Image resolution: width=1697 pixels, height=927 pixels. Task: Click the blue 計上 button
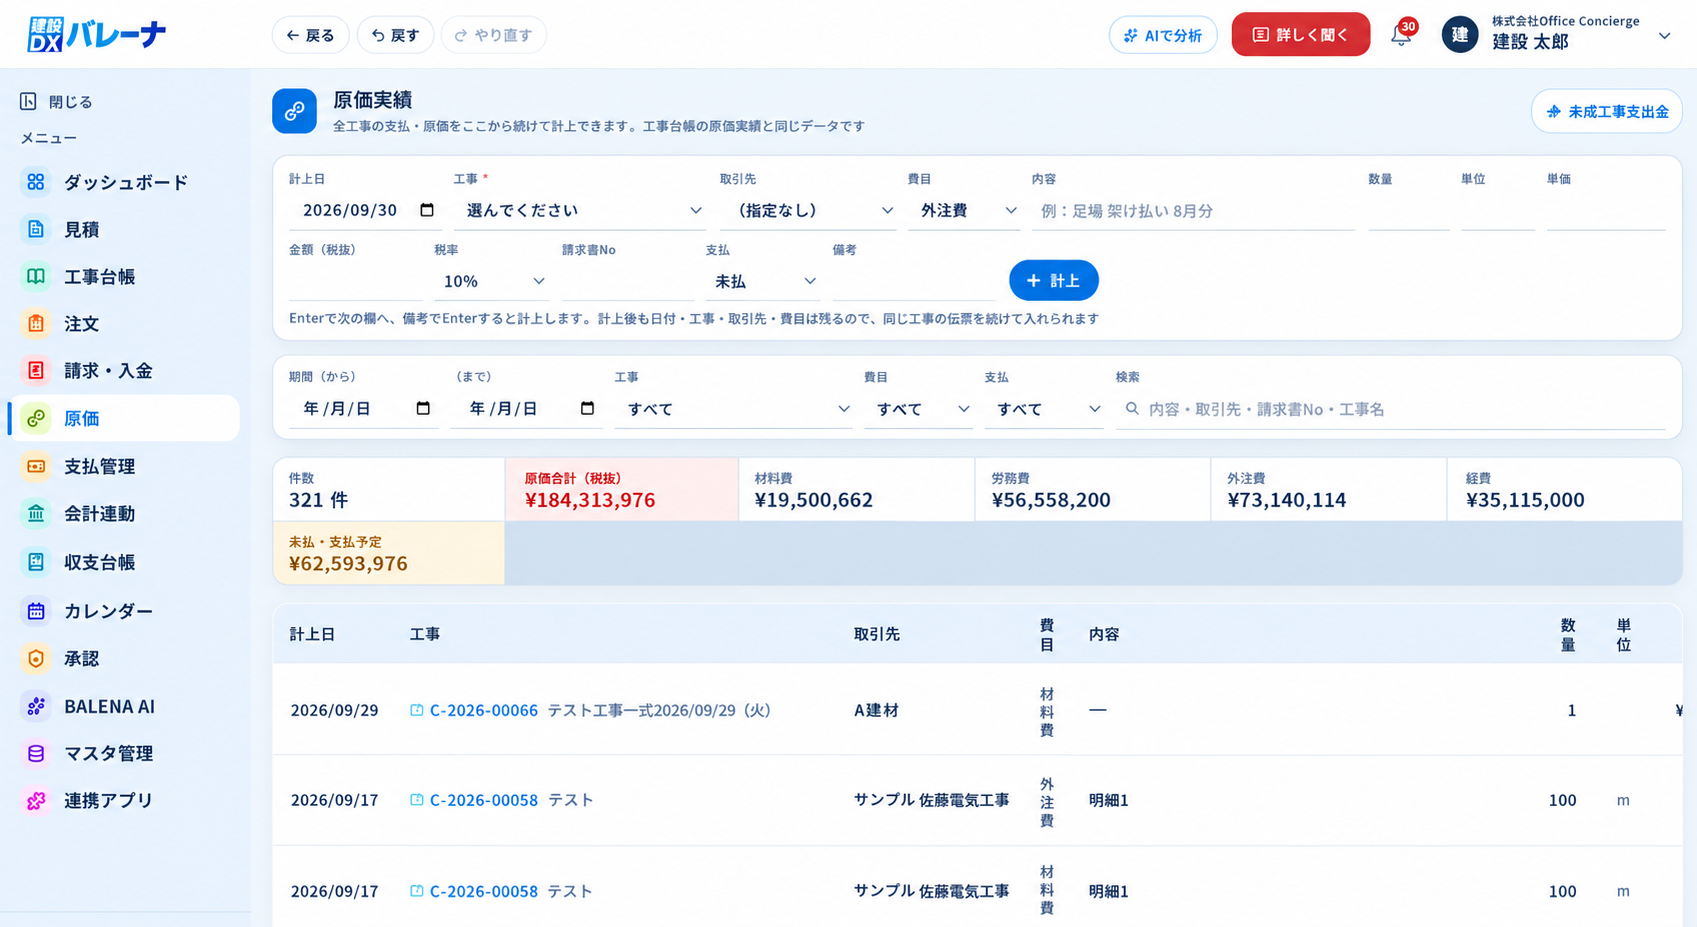[x=1053, y=281]
